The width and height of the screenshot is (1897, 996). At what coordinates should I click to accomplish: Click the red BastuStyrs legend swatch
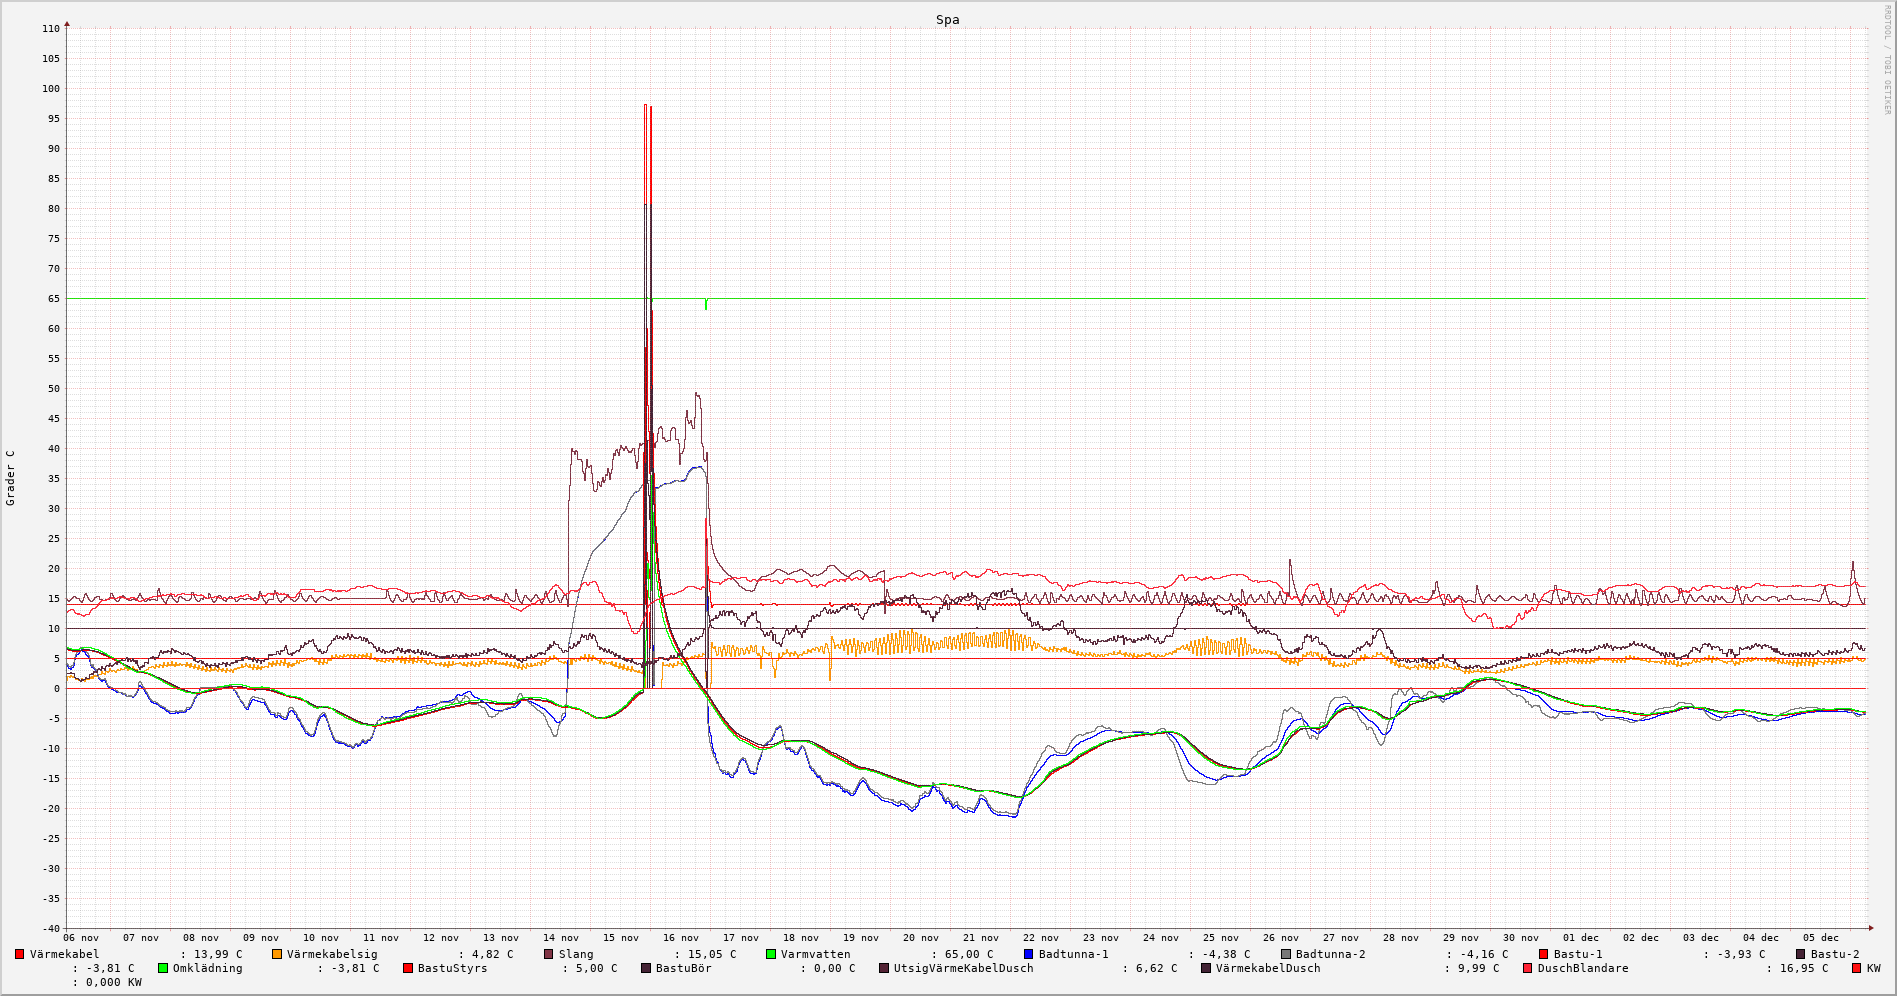(x=408, y=968)
